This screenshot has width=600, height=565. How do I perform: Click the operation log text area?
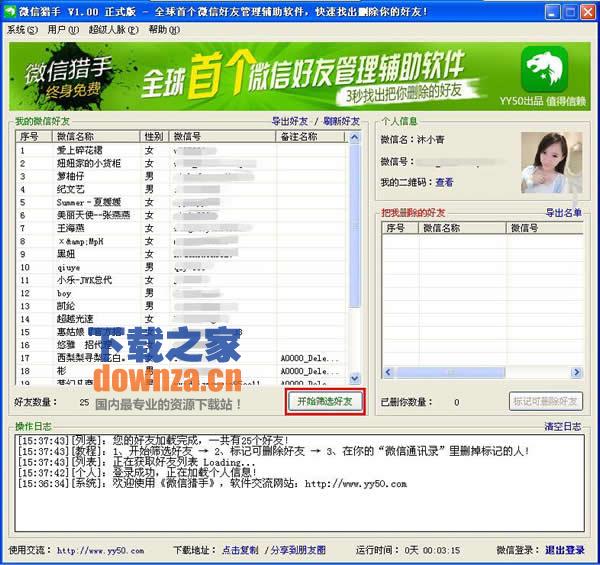pos(300,483)
